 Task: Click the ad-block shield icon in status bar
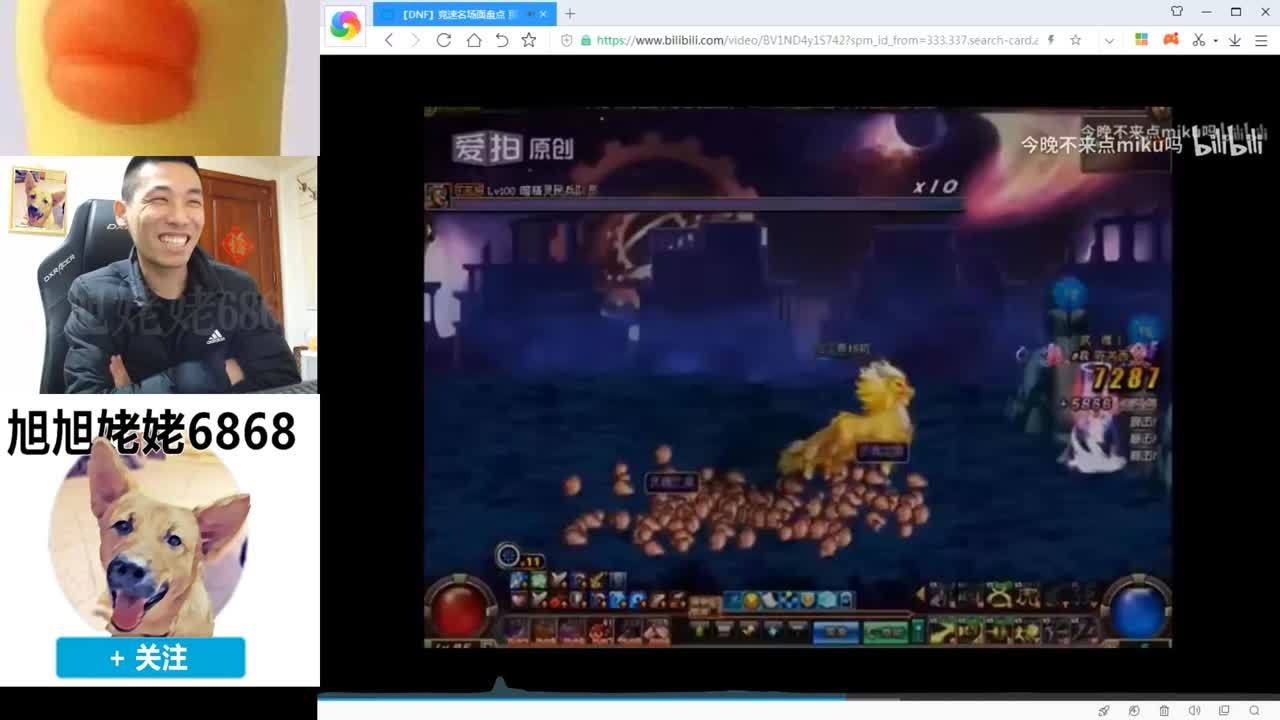pyautogui.click(x=1134, y=711)
